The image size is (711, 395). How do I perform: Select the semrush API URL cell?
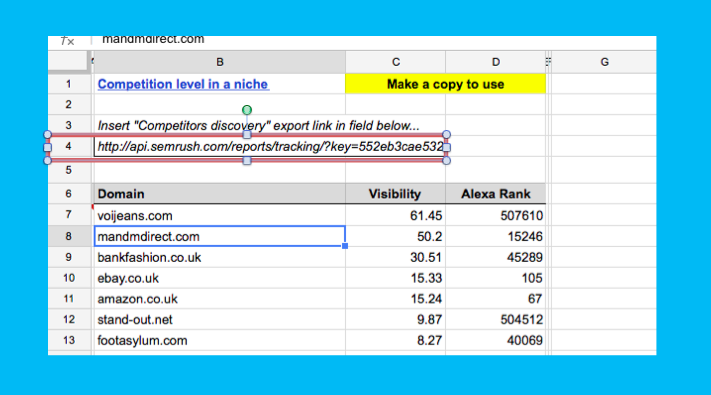[270, 147]
